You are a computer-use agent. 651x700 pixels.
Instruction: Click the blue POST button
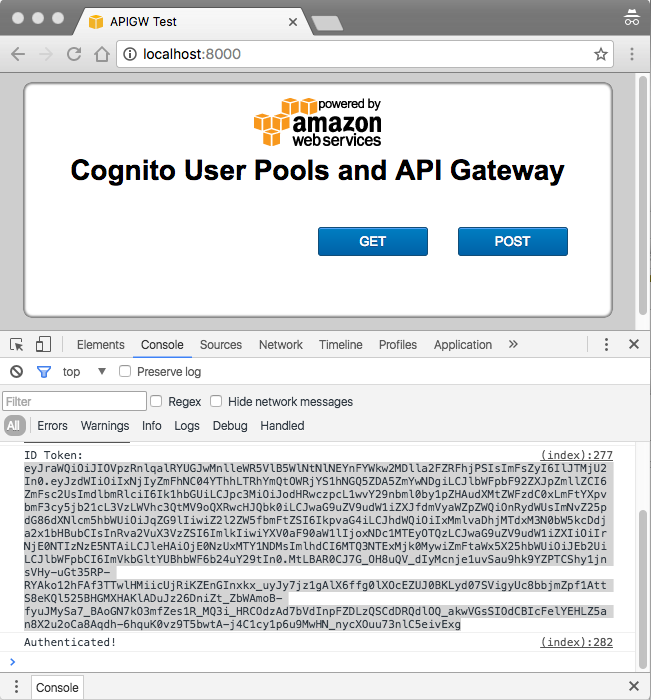point(513,242)
